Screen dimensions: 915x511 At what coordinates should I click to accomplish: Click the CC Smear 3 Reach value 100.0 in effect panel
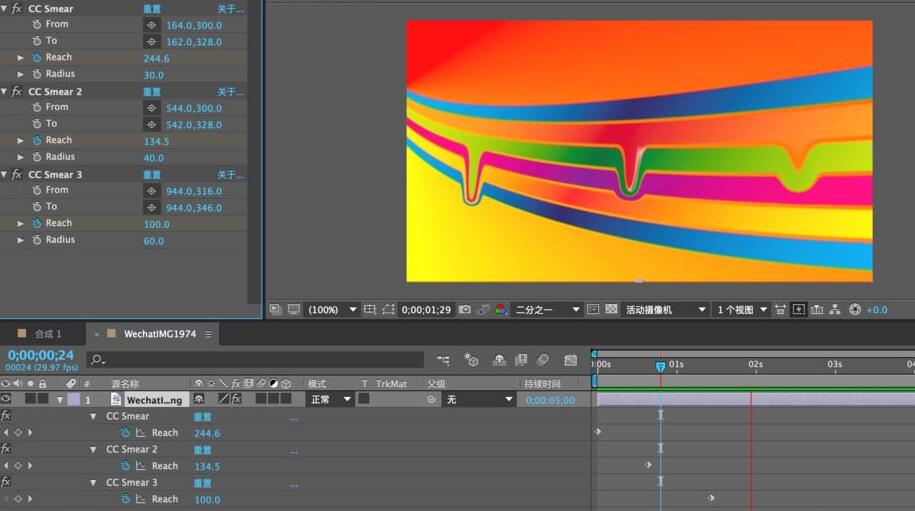pos(156,224)
